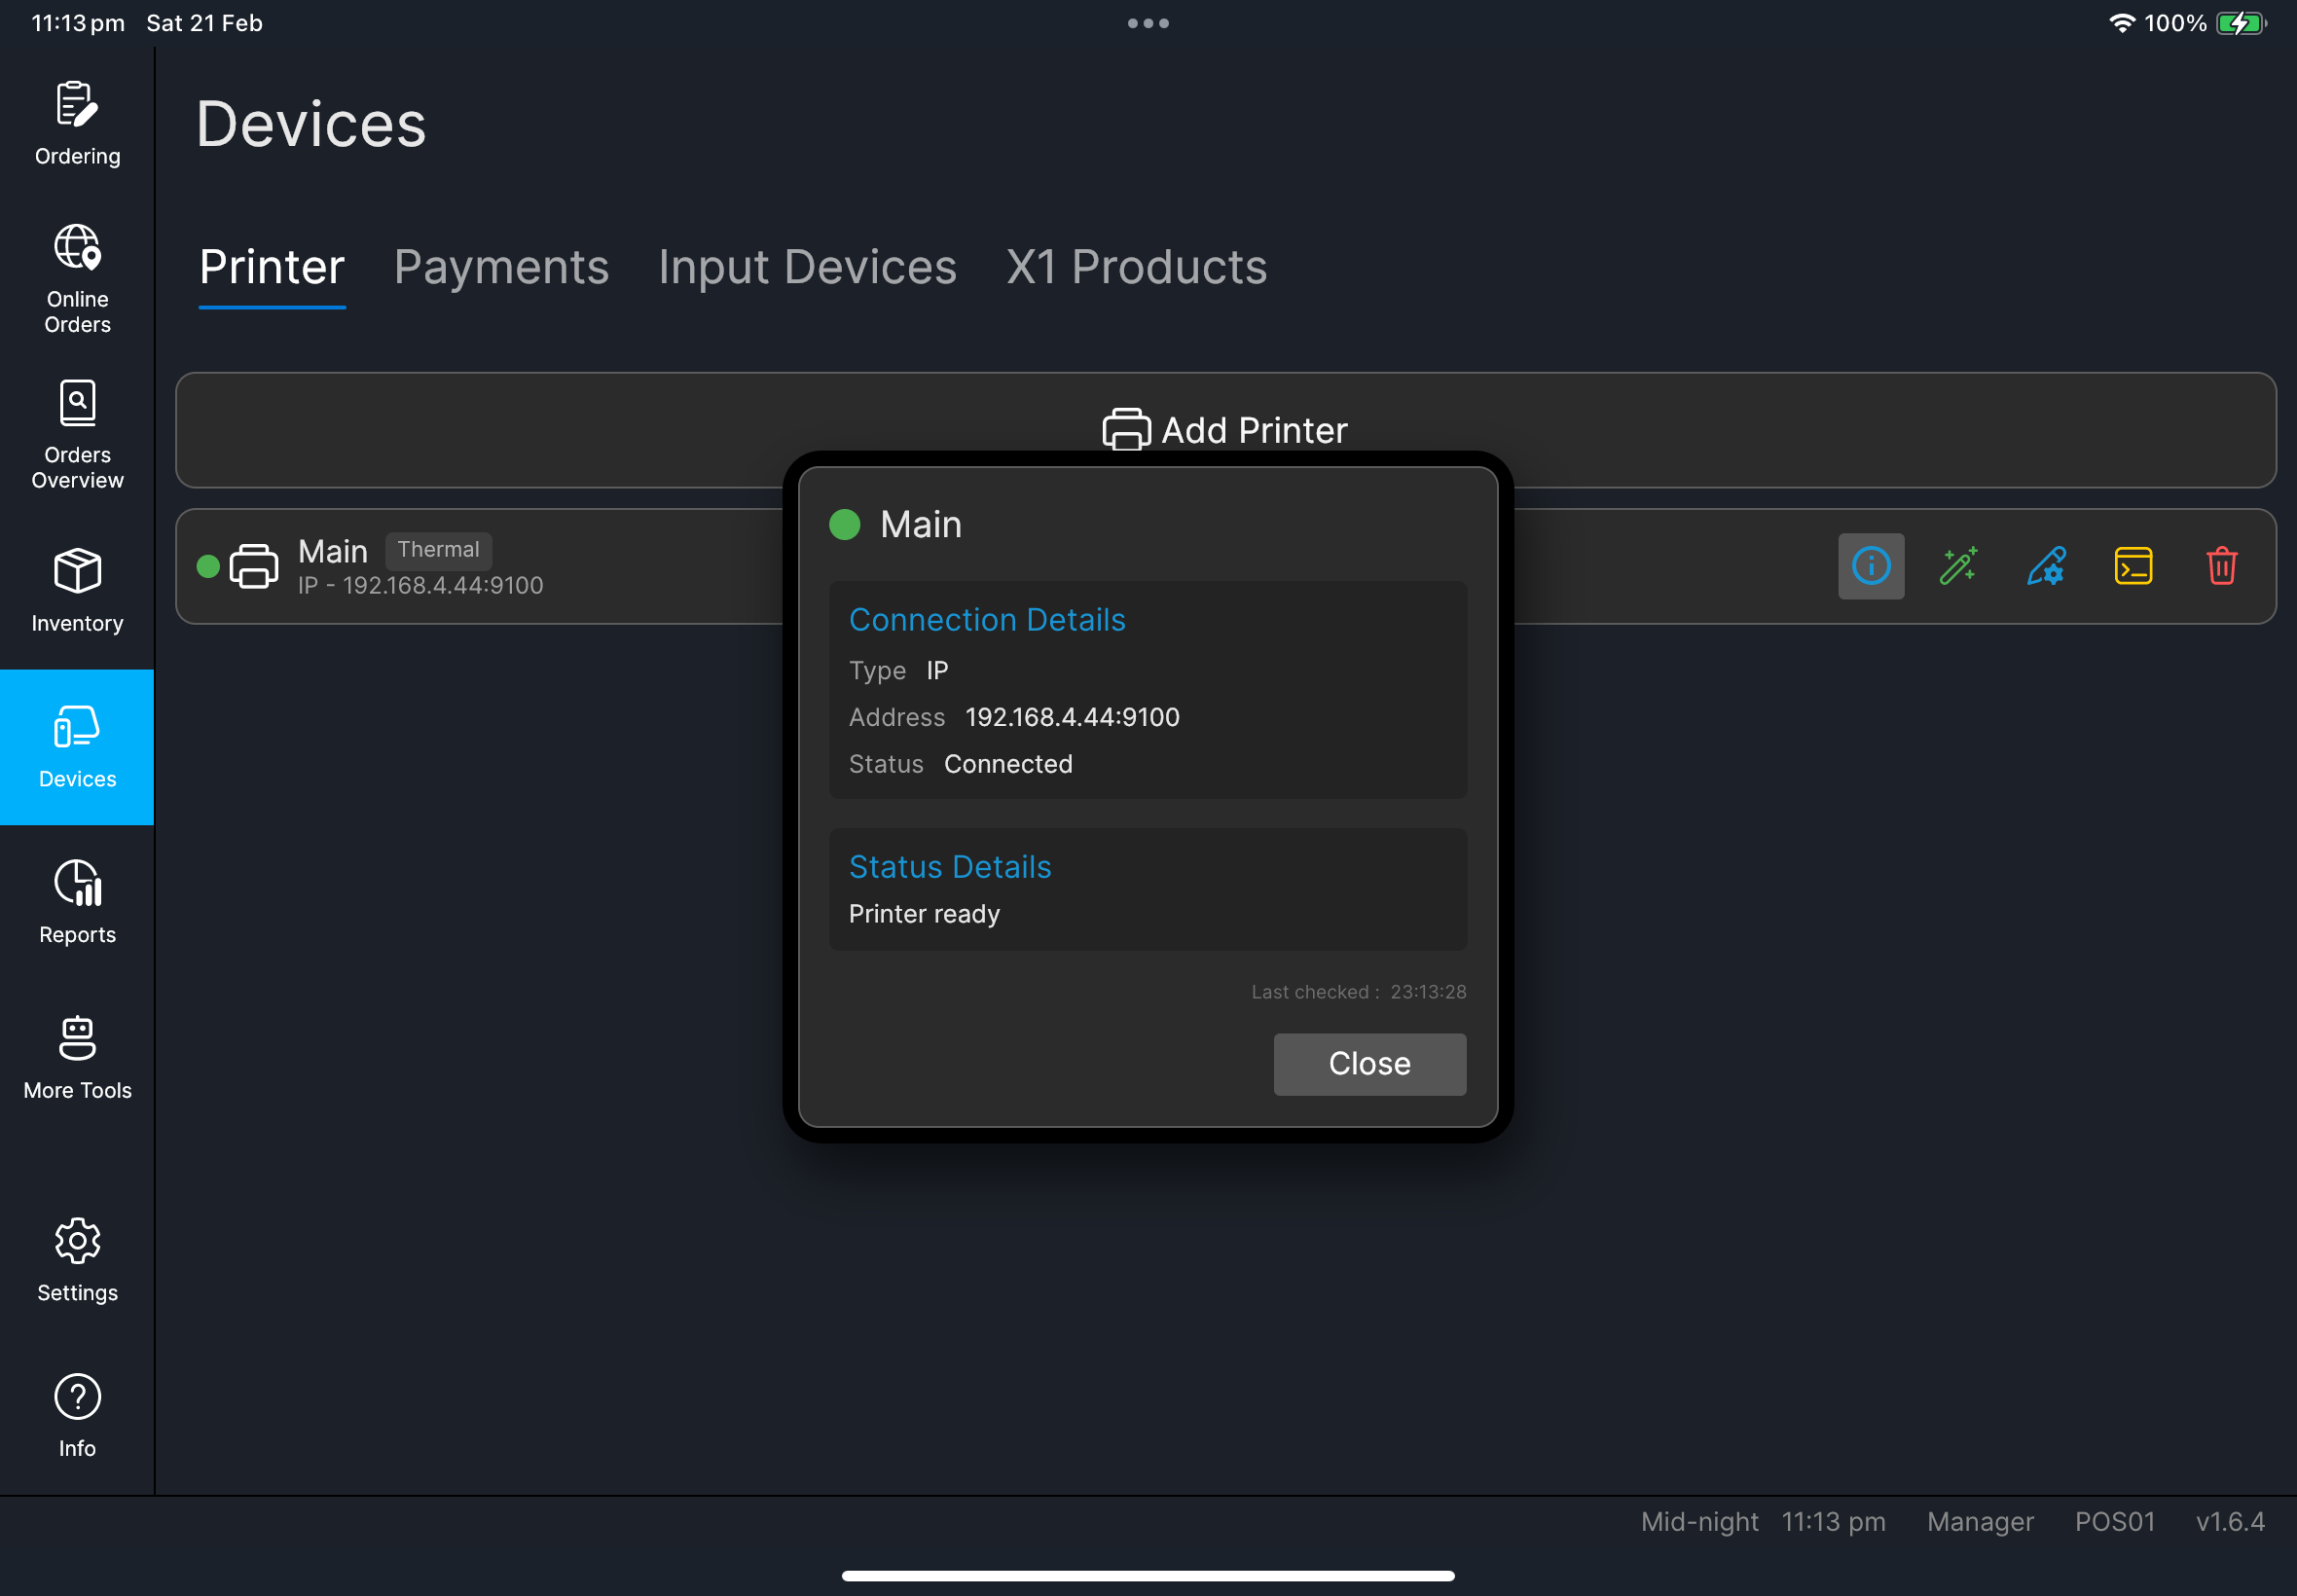Open the Inventory section from the sidebar
This screenshot has height=1596, width=2297.
click(x=77, y=590)
